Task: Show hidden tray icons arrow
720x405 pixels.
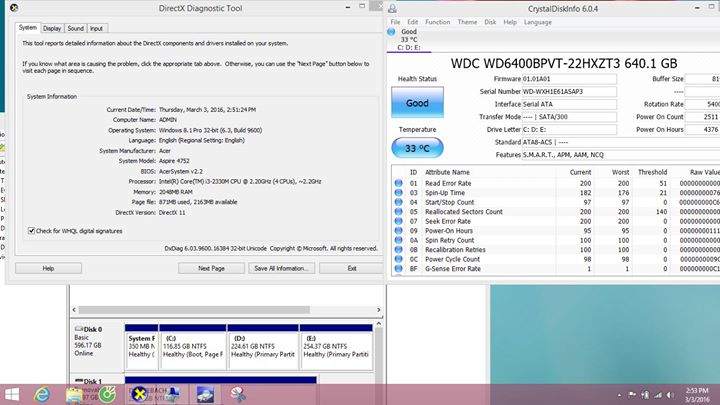Action: coord(619,395)
